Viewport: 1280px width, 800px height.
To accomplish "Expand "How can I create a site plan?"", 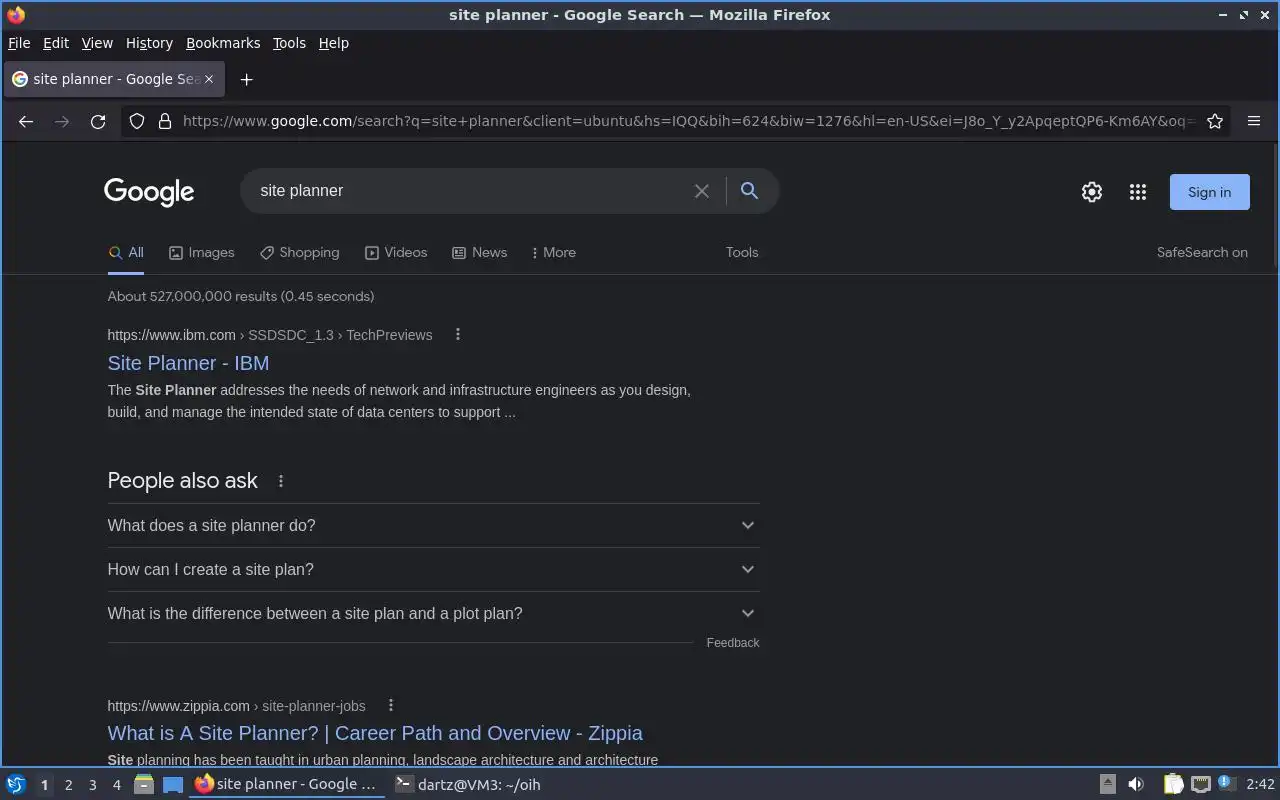I will click(433, 569).
